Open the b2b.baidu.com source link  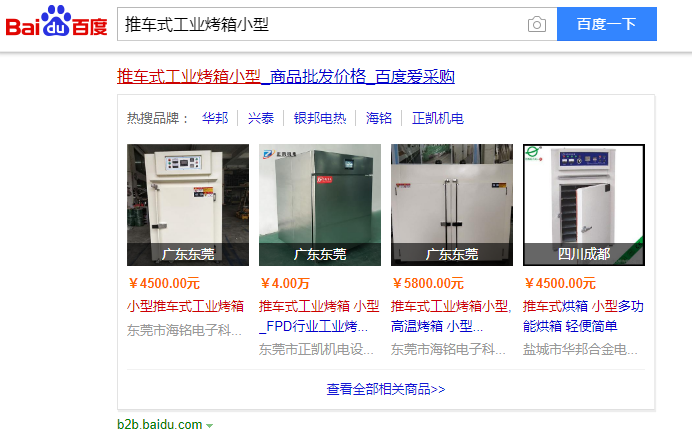tap(160, 425)
